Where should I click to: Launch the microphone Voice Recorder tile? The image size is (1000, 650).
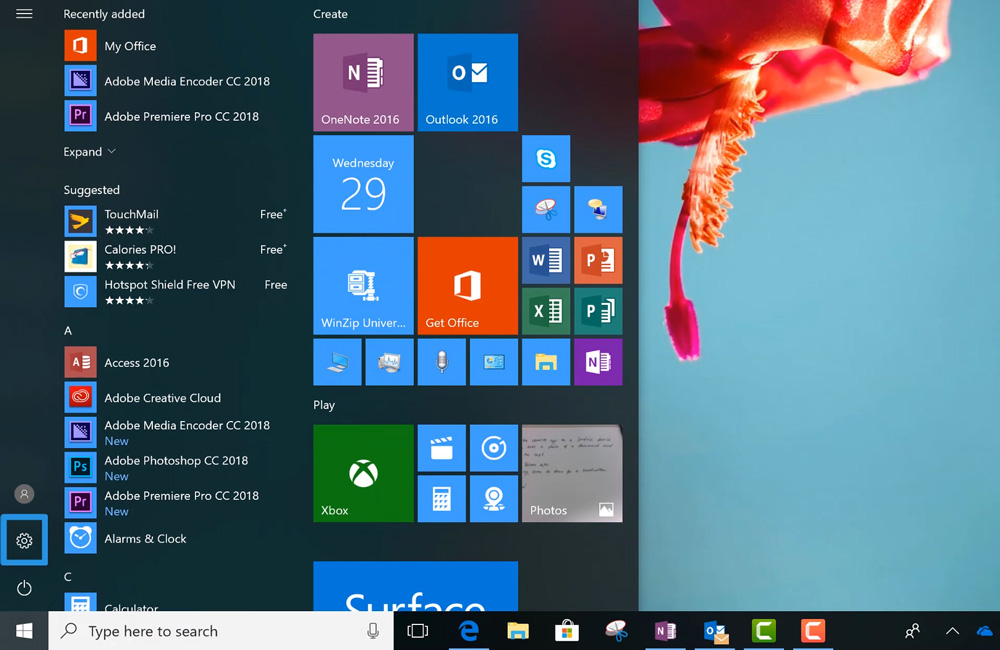pos(441,362)
